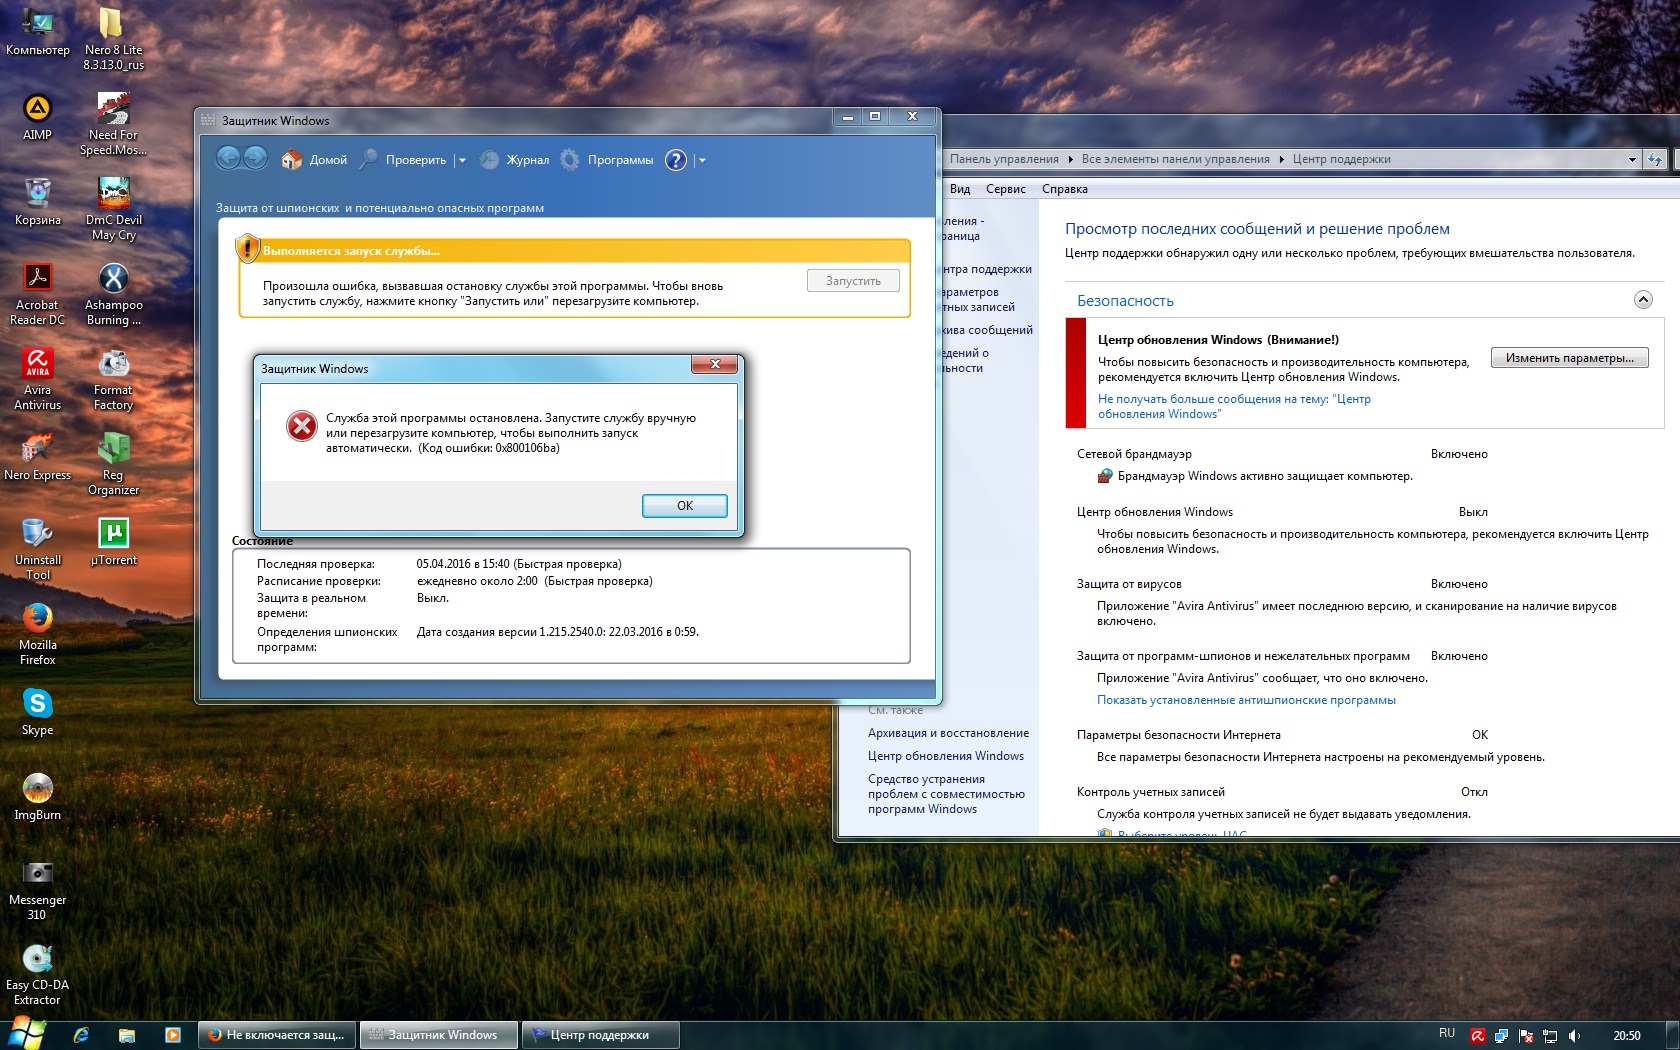Image resolution: width=1680 pixels, height=1050 pixels.
Task: Launch Windows Media Player from the taskbar
Action: pyautogui.click(x=172, y=1035)
